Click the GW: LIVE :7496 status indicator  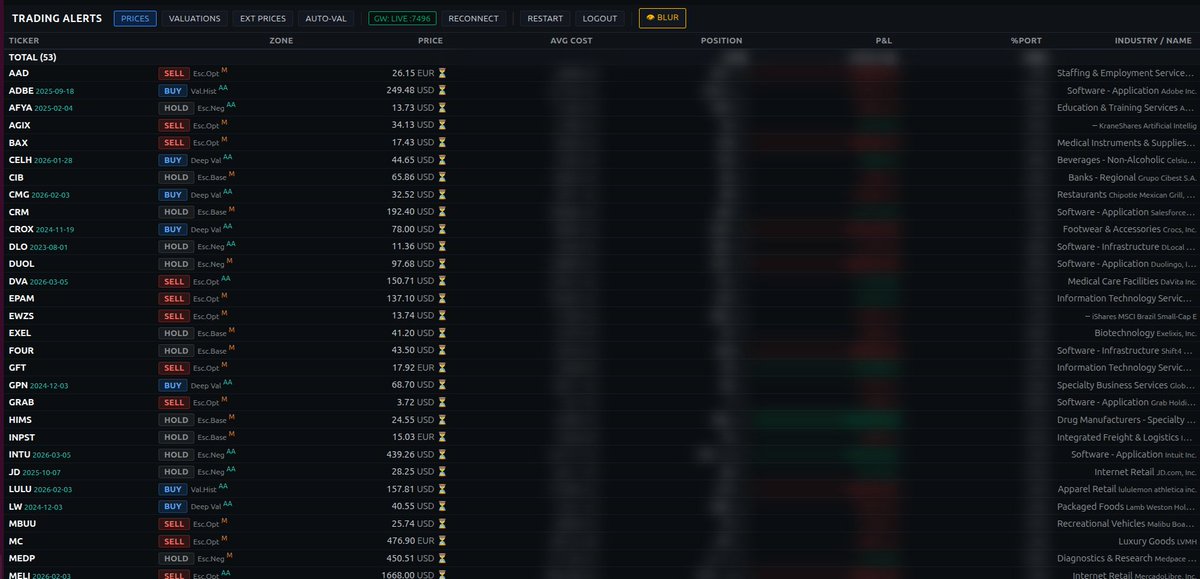(401, 19)
